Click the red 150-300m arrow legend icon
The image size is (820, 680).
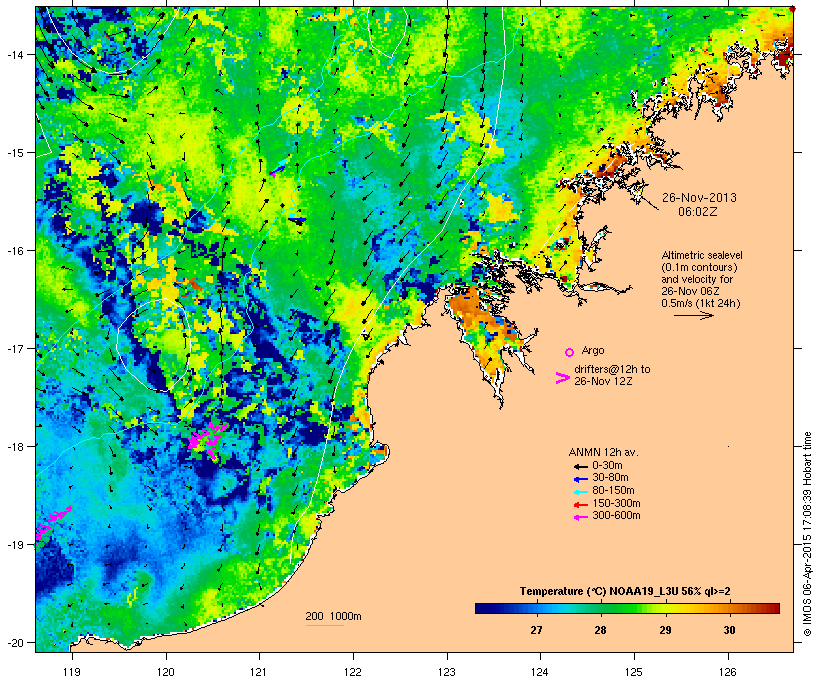point(580,505)
